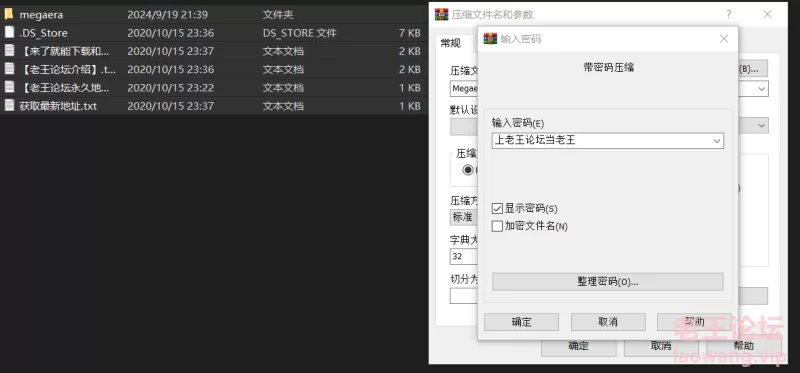Click WinRAR icon in 输入密码 title bar
Screen dimensions: 800x373
pyautogui.click(x=490, y=39)
